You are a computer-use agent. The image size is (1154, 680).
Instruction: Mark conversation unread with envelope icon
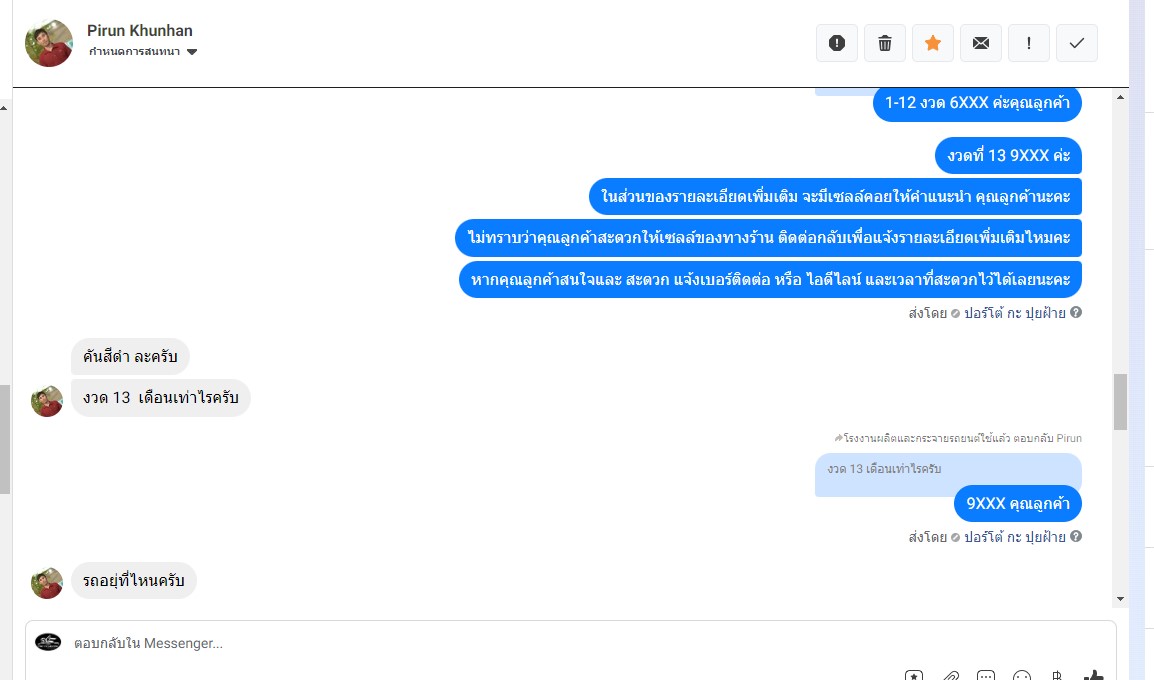click(x=980, y=43)
